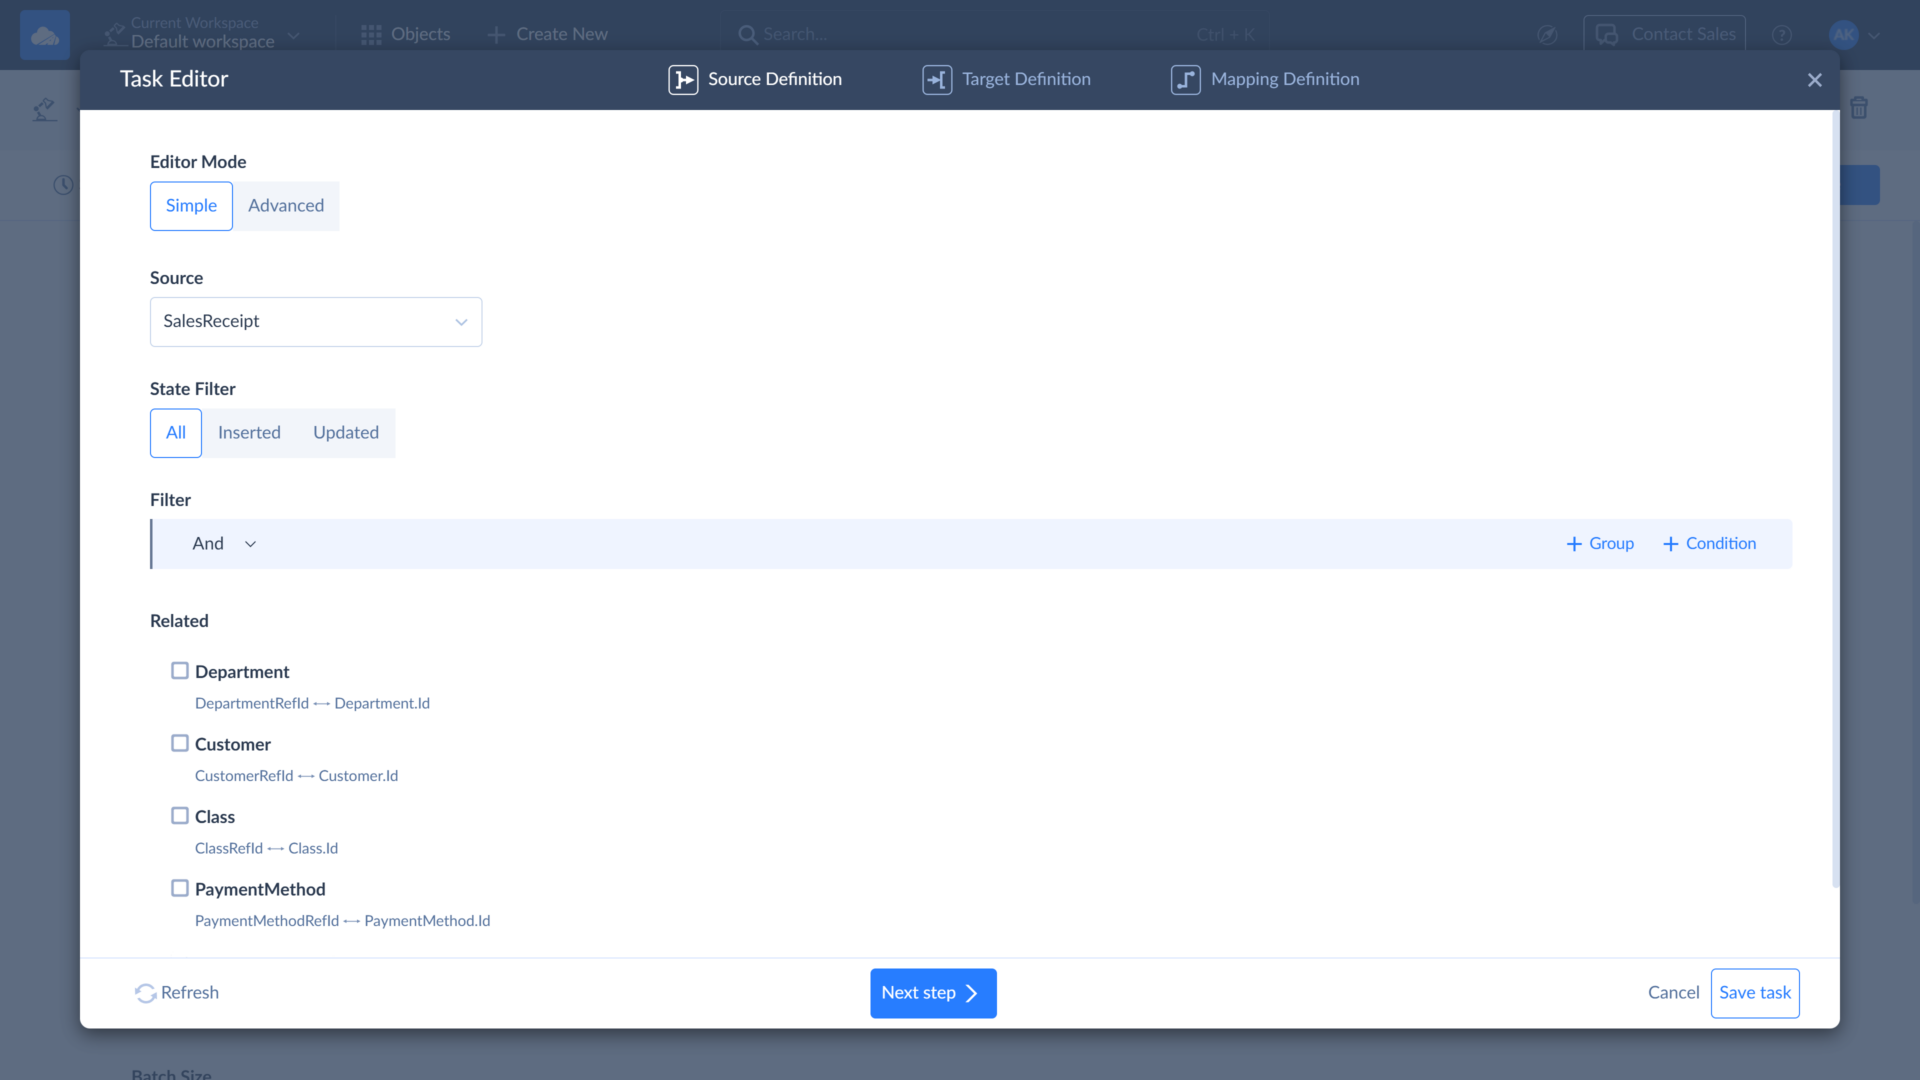Image resolution: width=1920 pixels, height=1080 pixels.
Task: Click the Create New plus icon
Action: (x=496, y=35)
